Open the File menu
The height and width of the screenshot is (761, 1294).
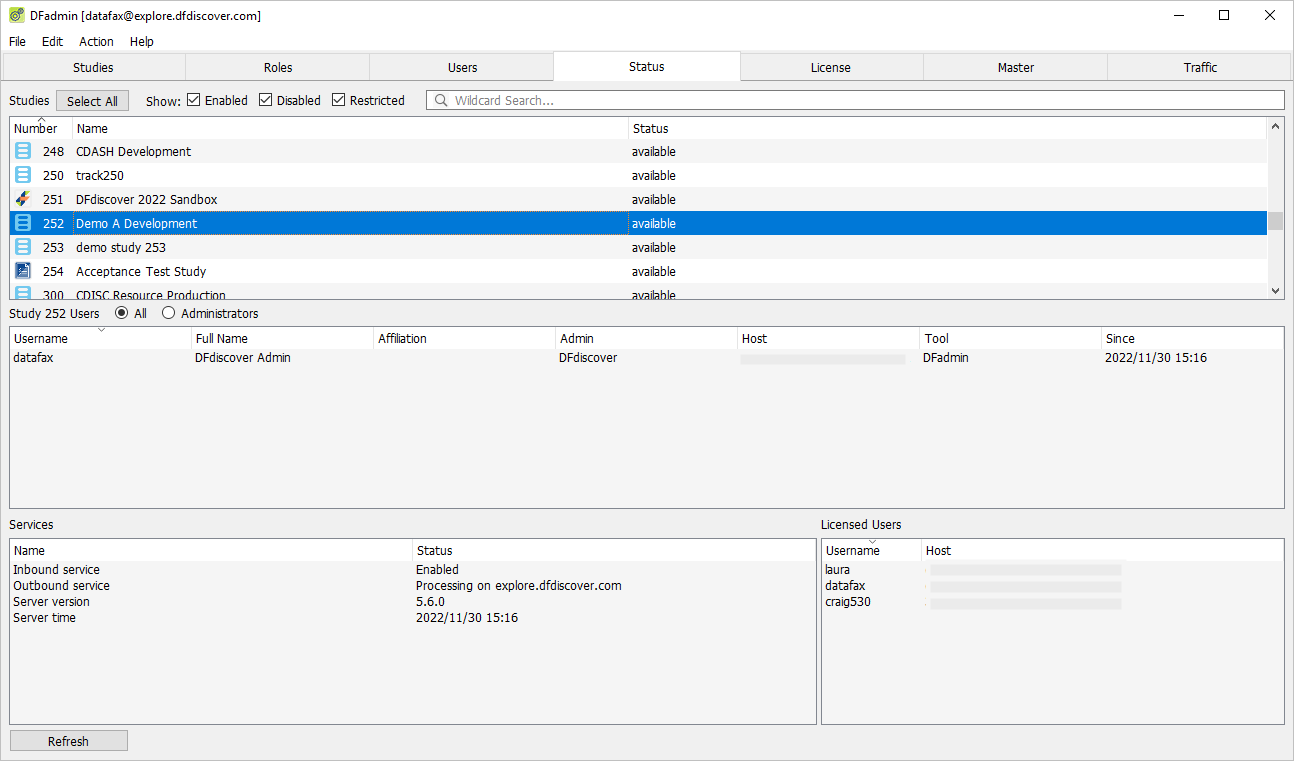click(x=17, y=41)
